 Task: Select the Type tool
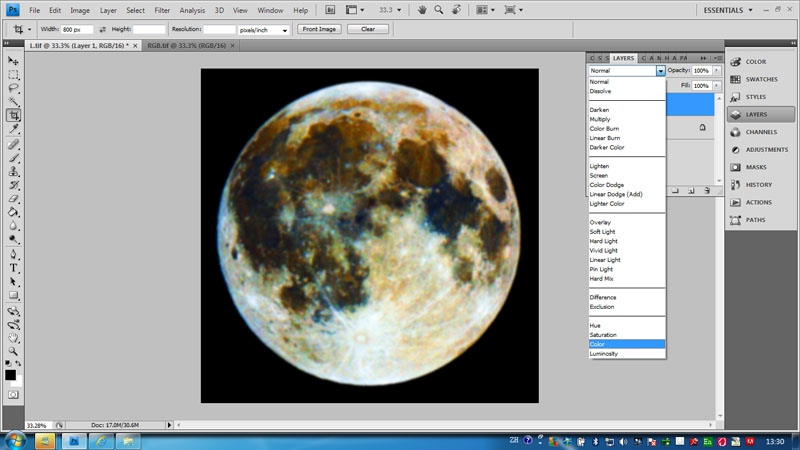[14, 268]
